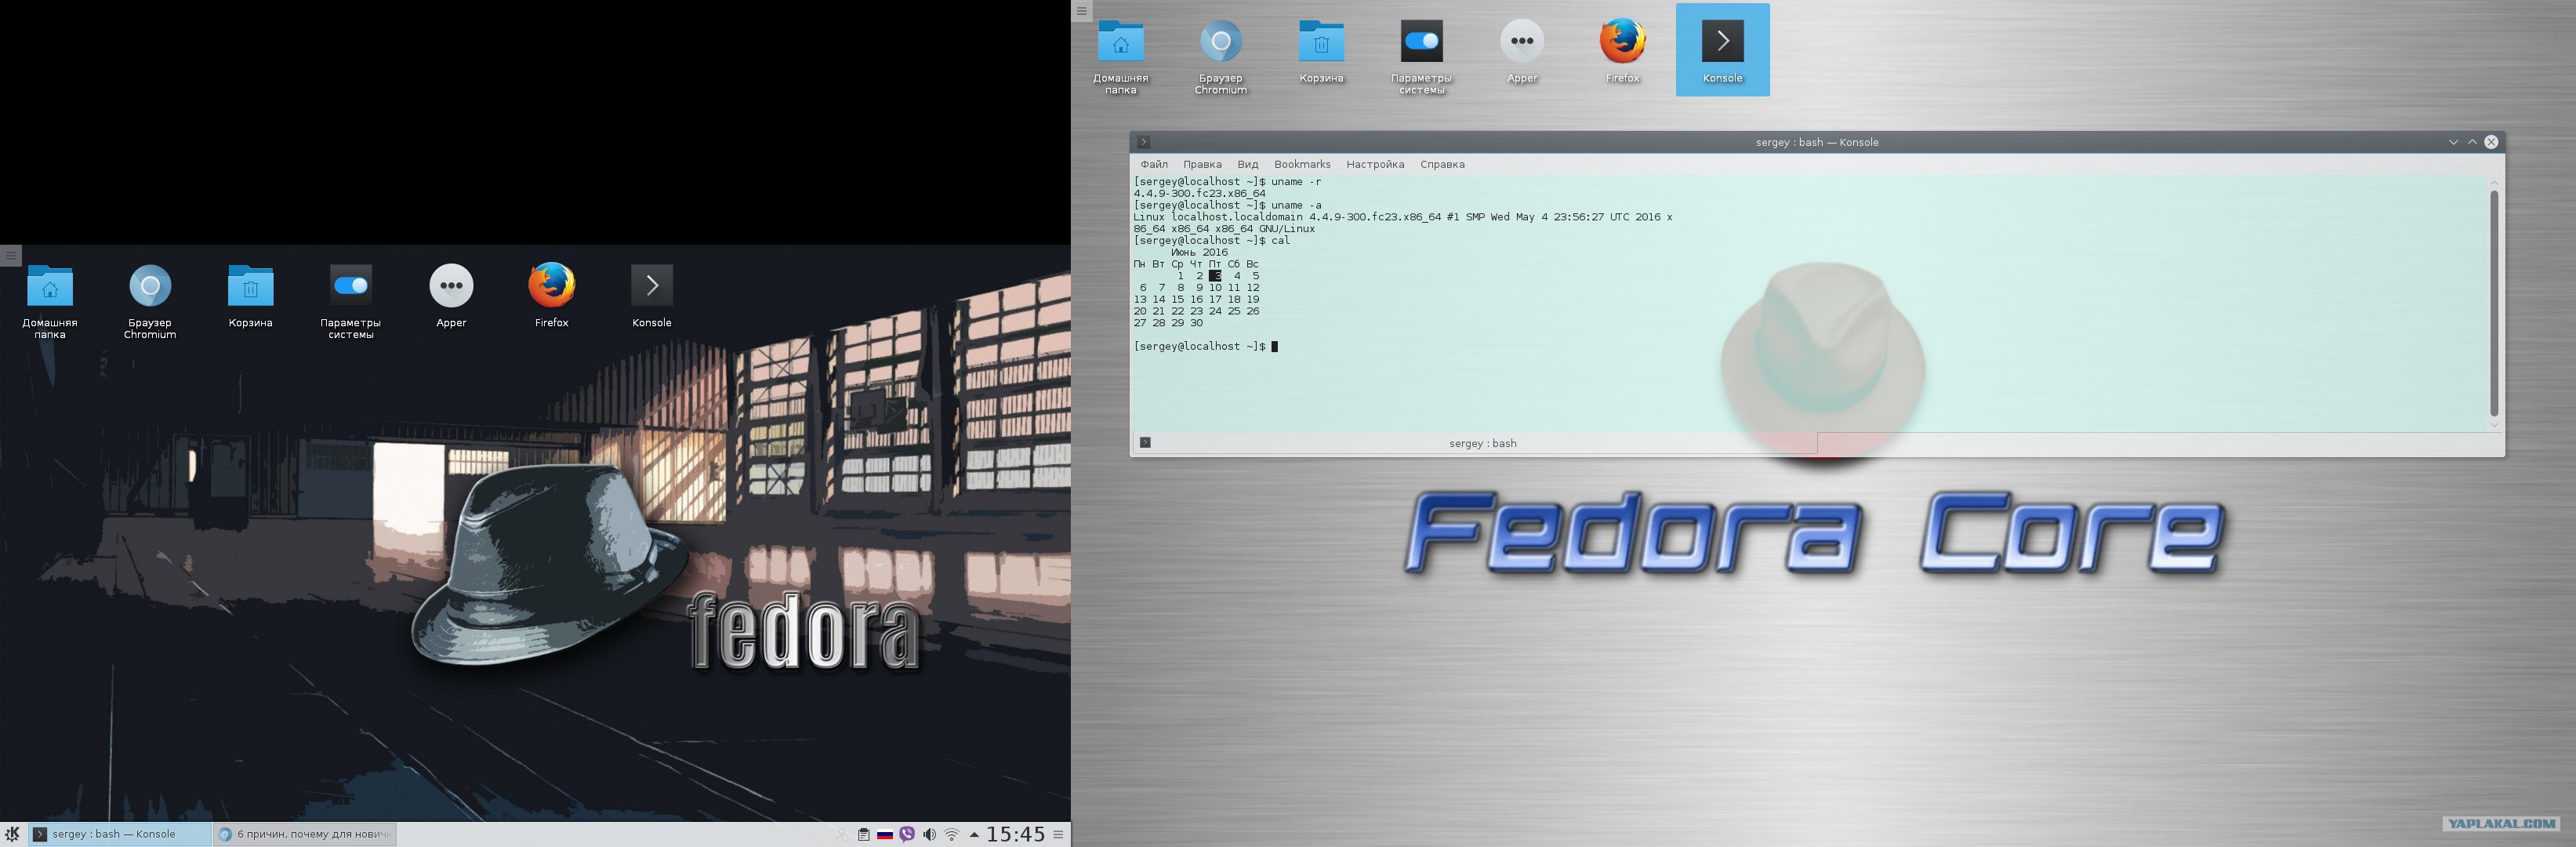Launch Firefox on the dark hat-wallpaper desktop
2576x847 pixels.
pyautogui.click(x=552, y=295)
